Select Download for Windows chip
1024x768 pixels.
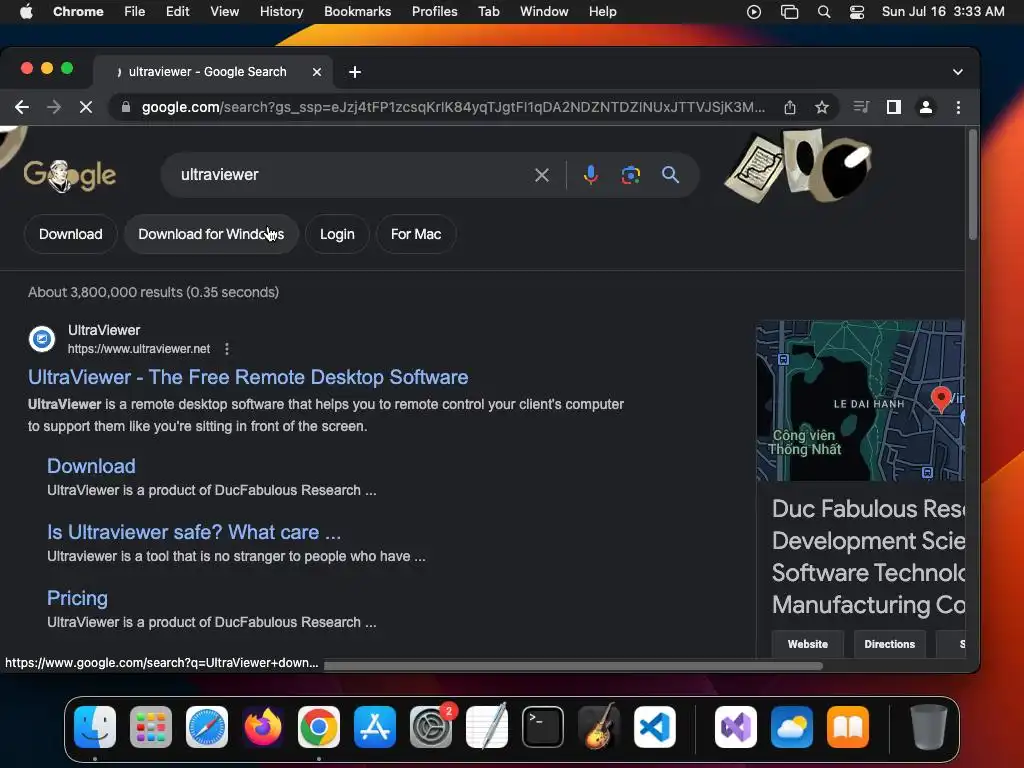click(x=211, y=234)
